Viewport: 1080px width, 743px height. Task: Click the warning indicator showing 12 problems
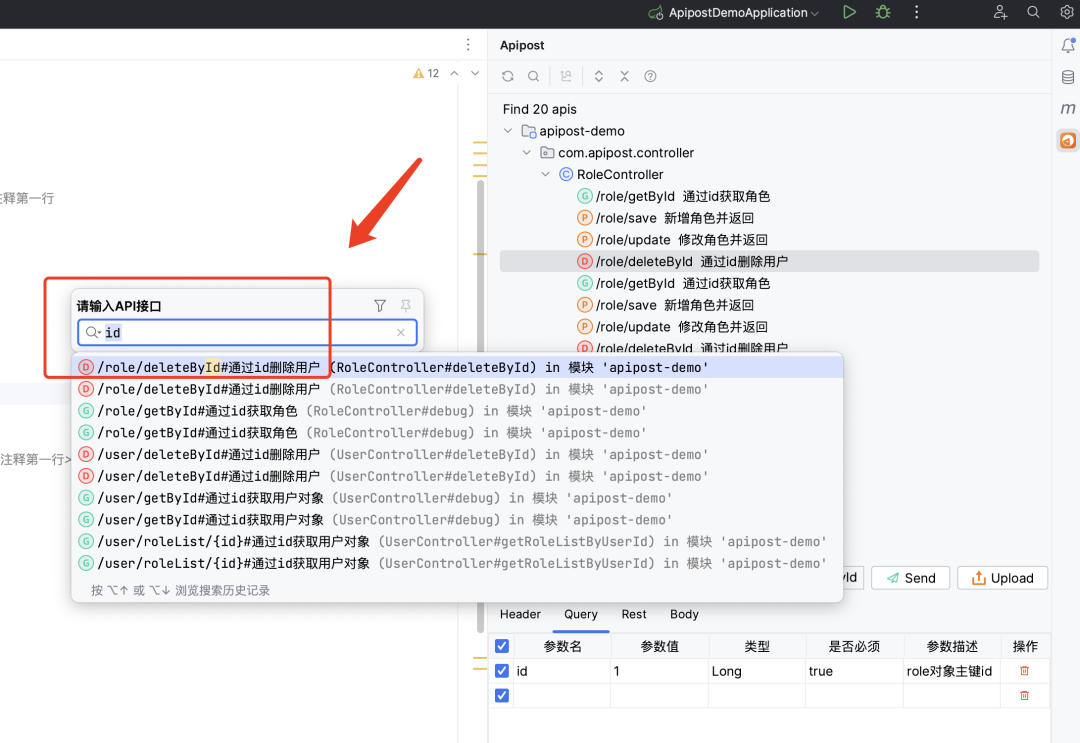point(426,73)
